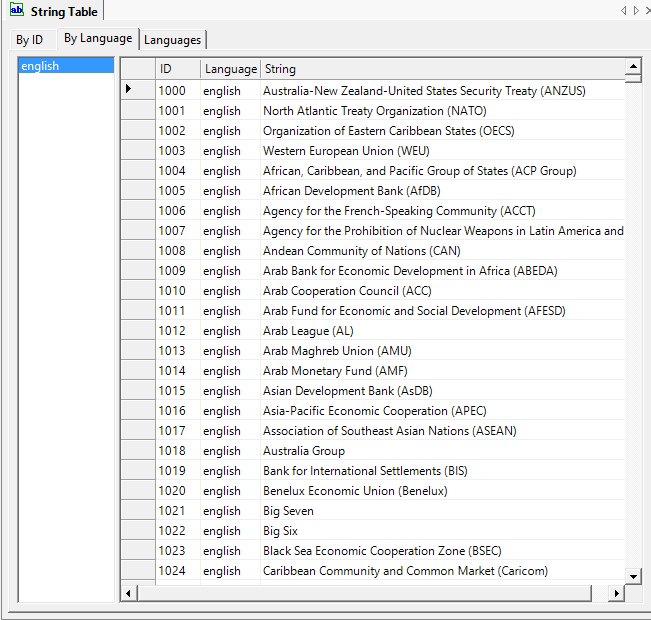This screenshot has height=620, width=651.
Task: Click the String Table document icon
Action: click(17, 10)
